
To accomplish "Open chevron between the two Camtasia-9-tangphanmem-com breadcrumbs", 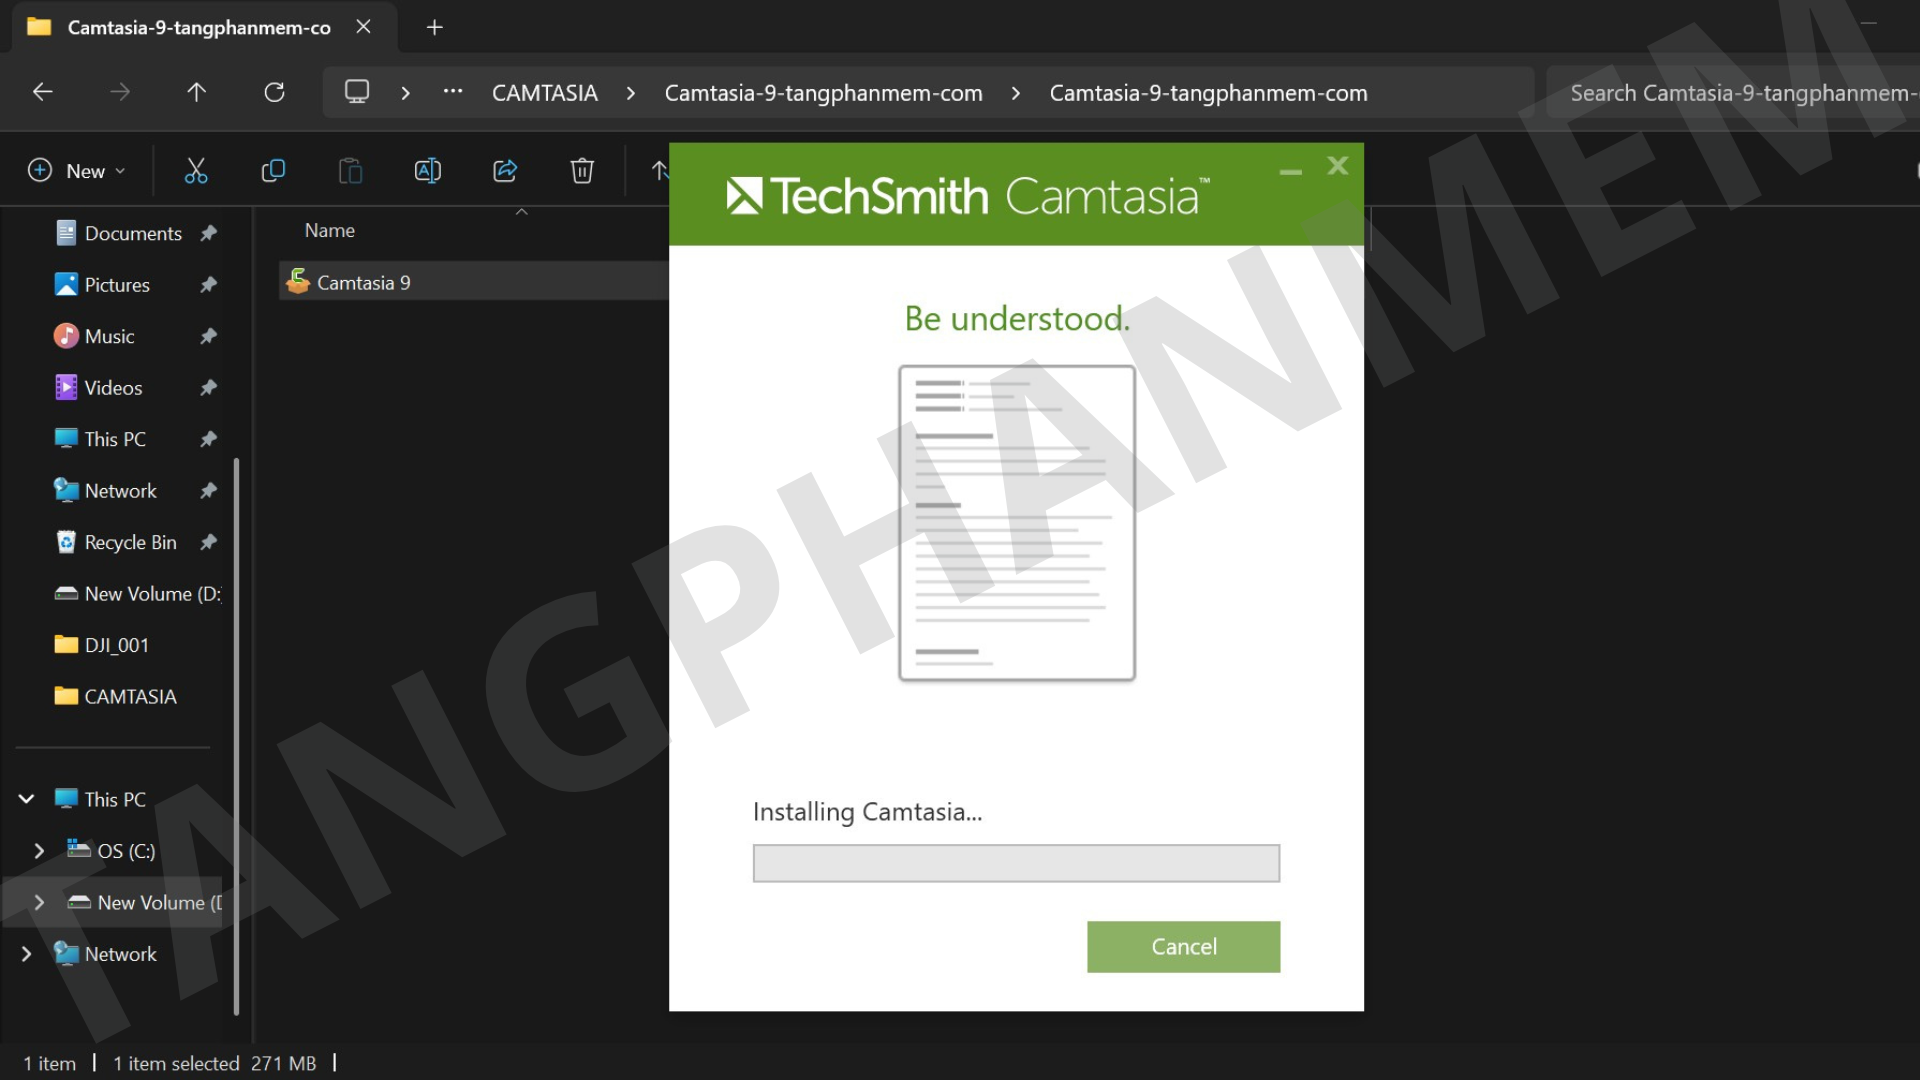I will tap(1016, 93).
